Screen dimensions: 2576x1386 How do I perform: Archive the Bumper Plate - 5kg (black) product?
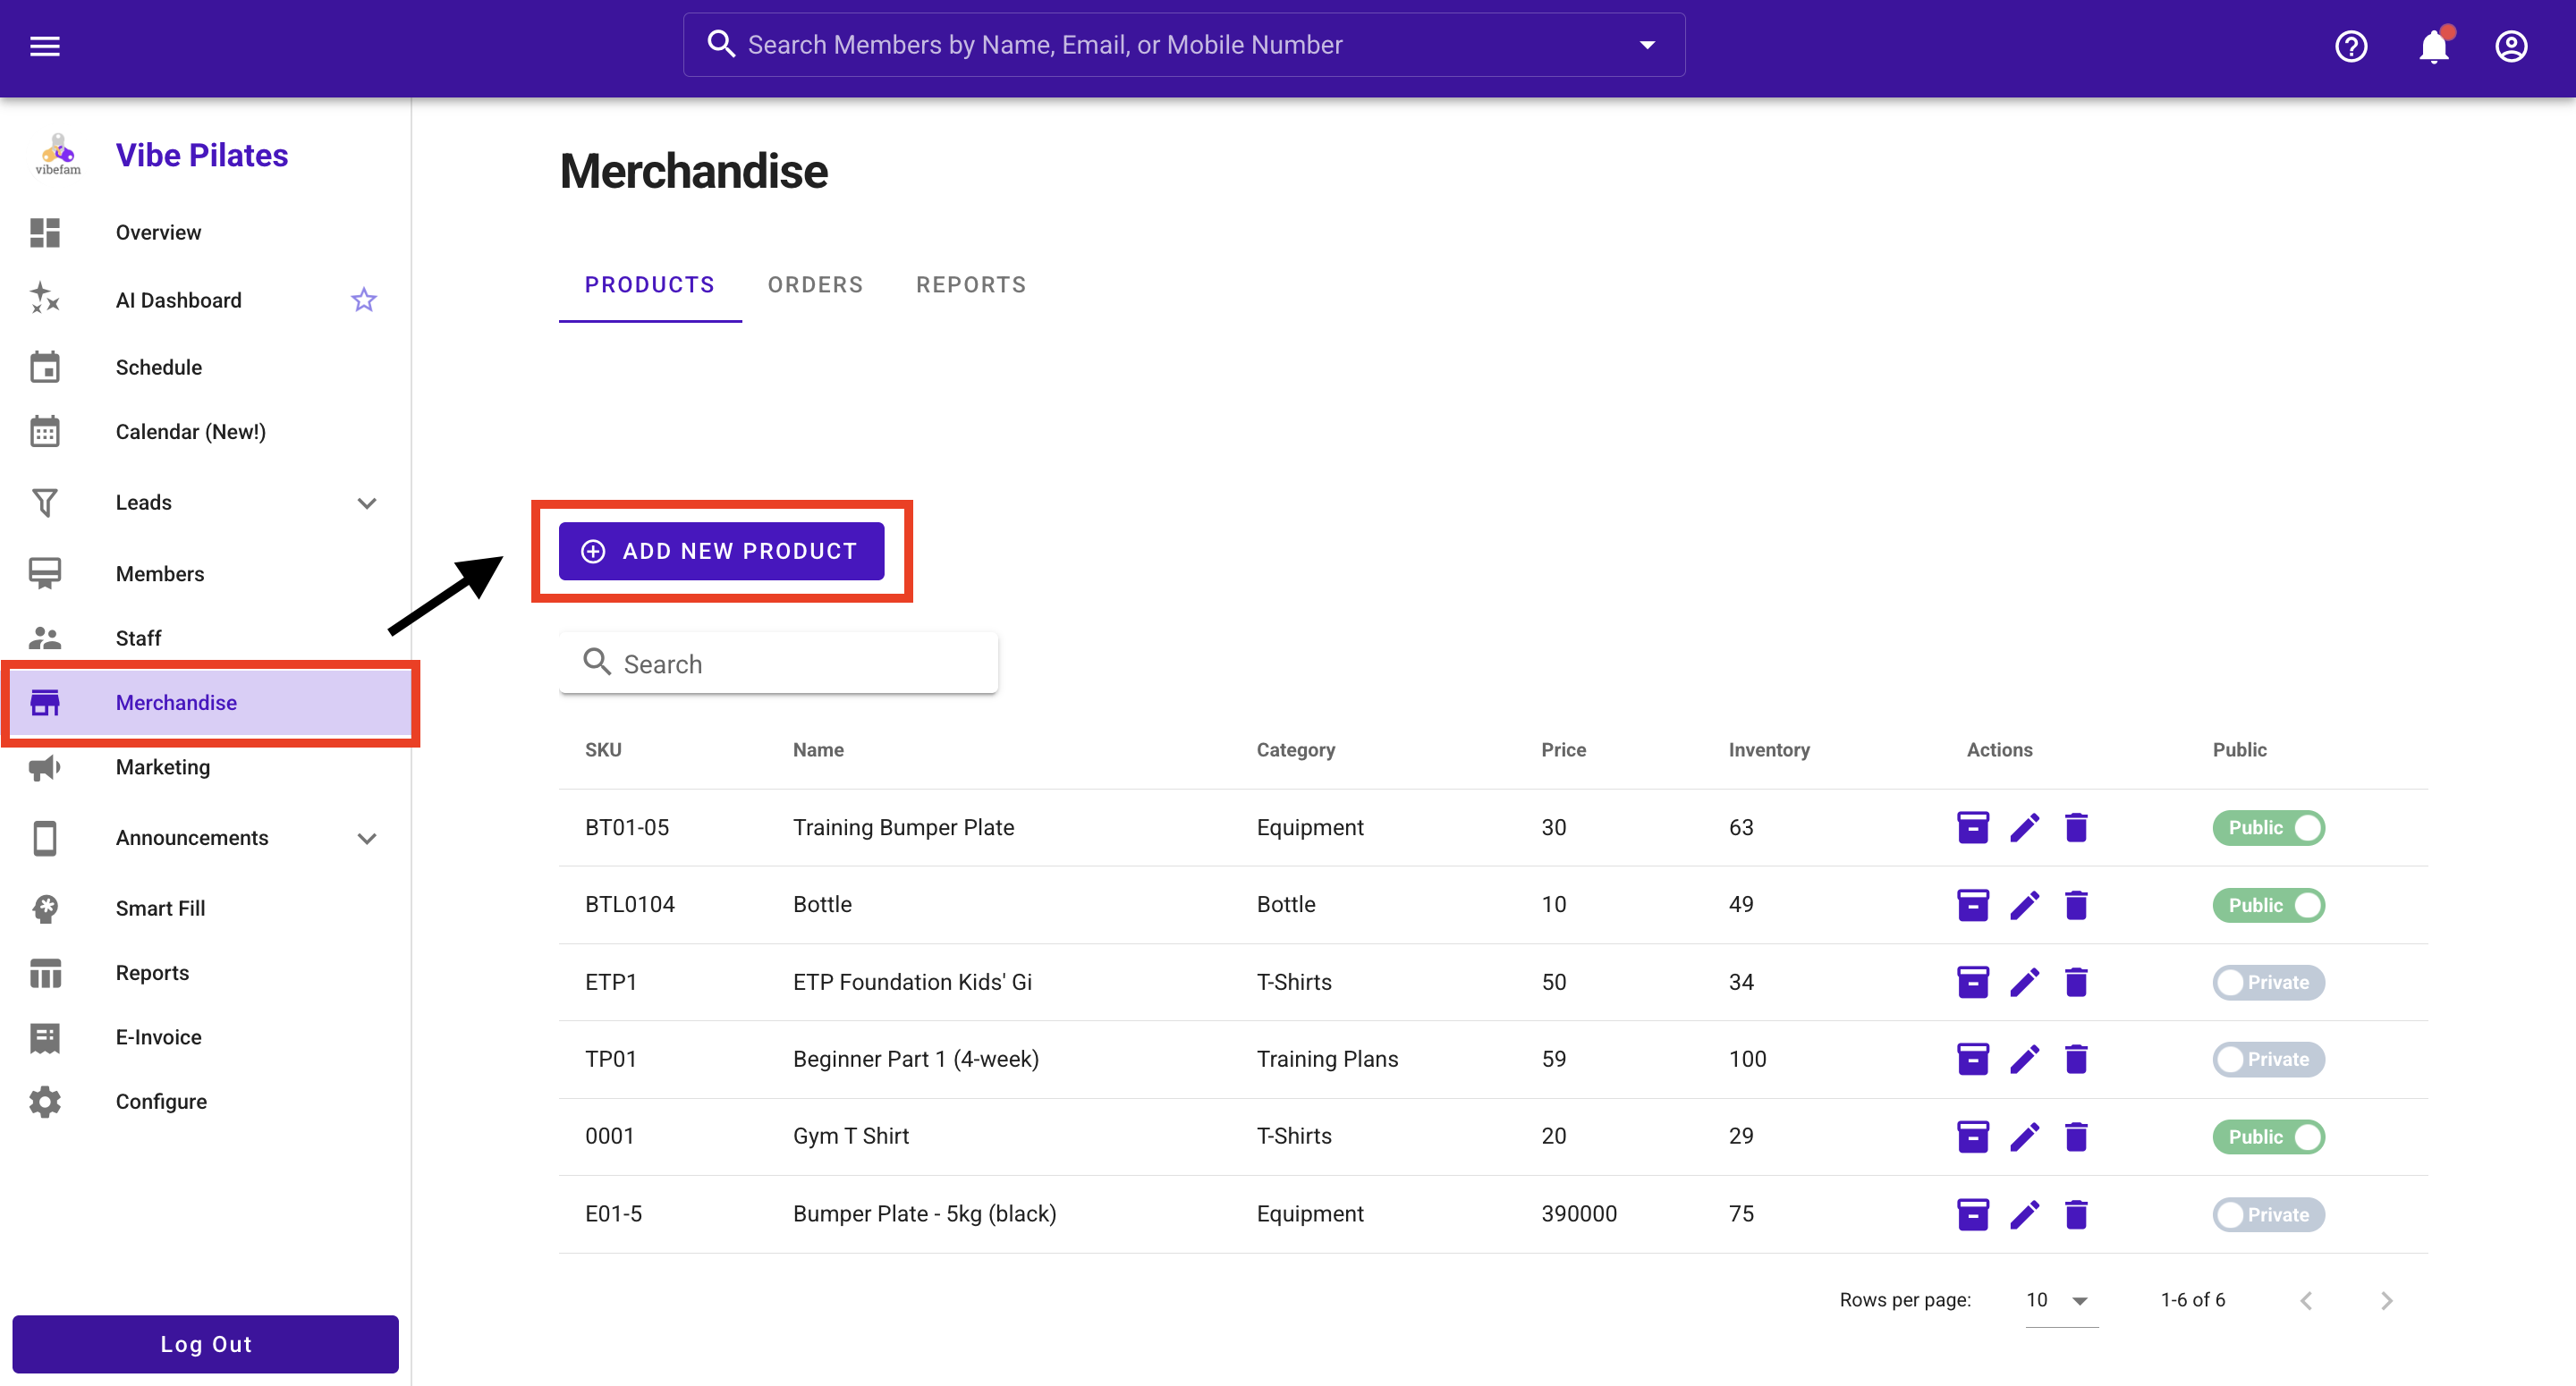(1972, 1214)
